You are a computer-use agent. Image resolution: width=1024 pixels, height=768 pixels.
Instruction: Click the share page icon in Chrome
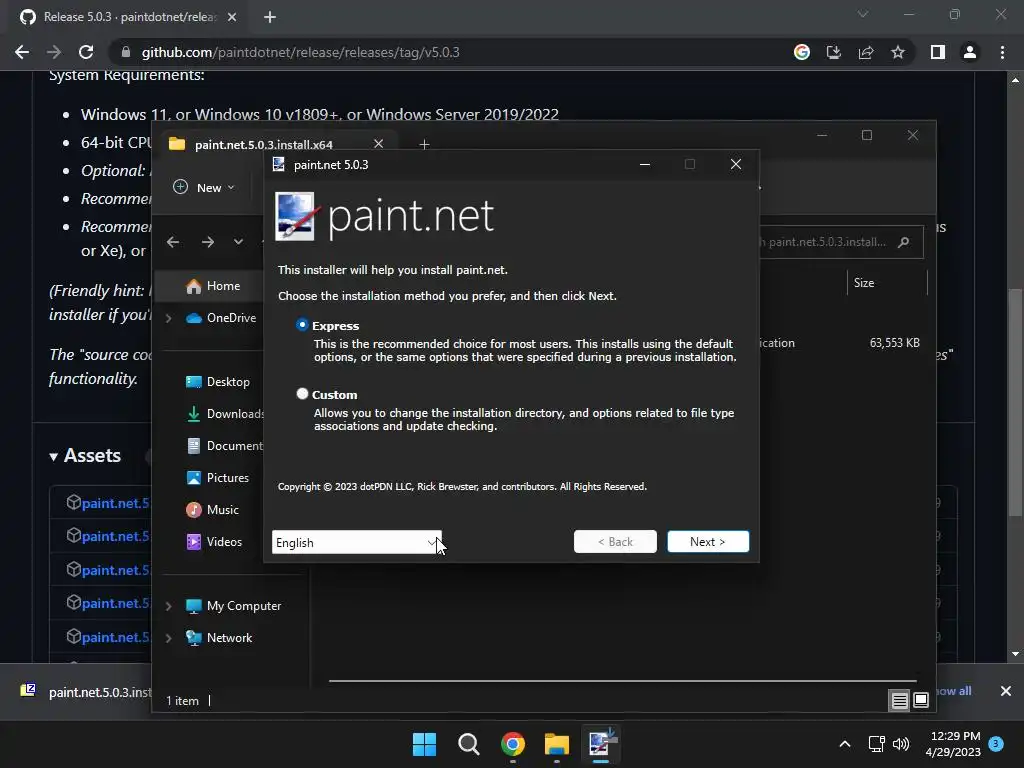tap(866, 52)
